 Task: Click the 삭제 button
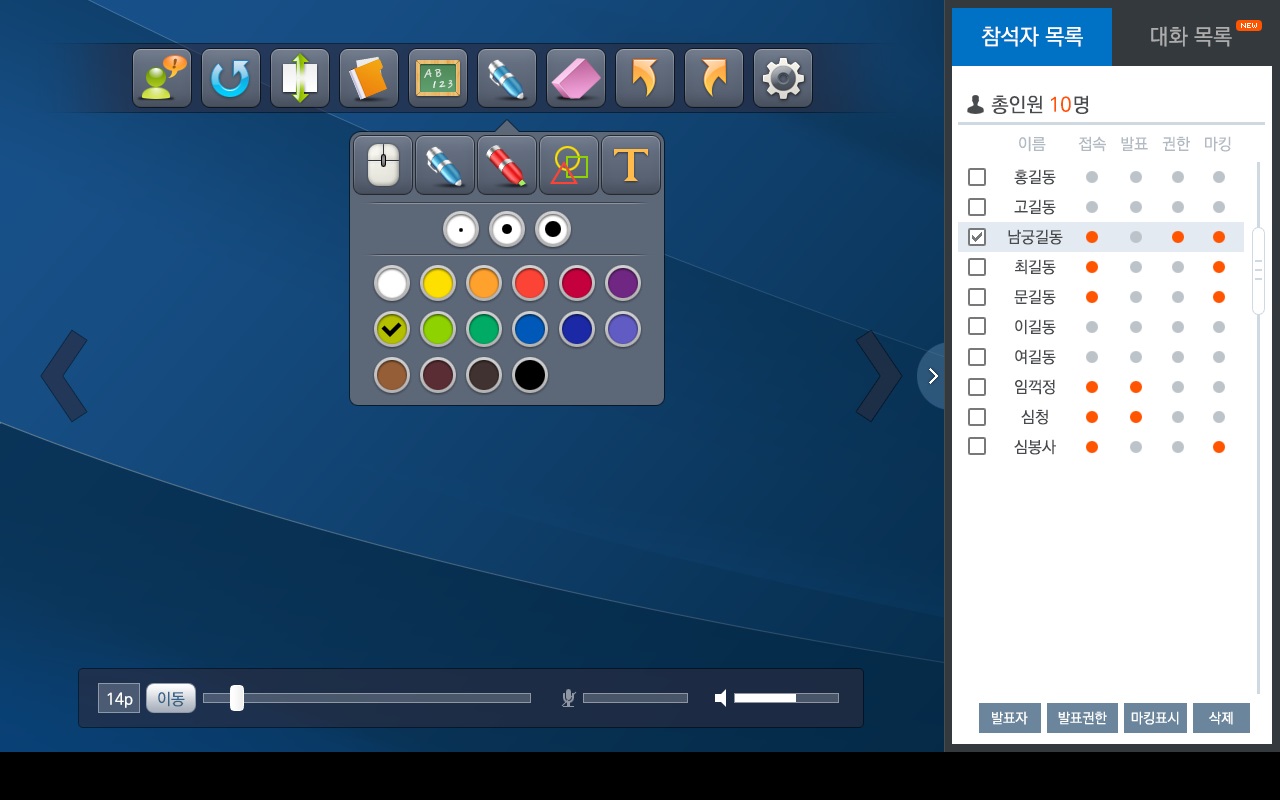click(1221, 718)
